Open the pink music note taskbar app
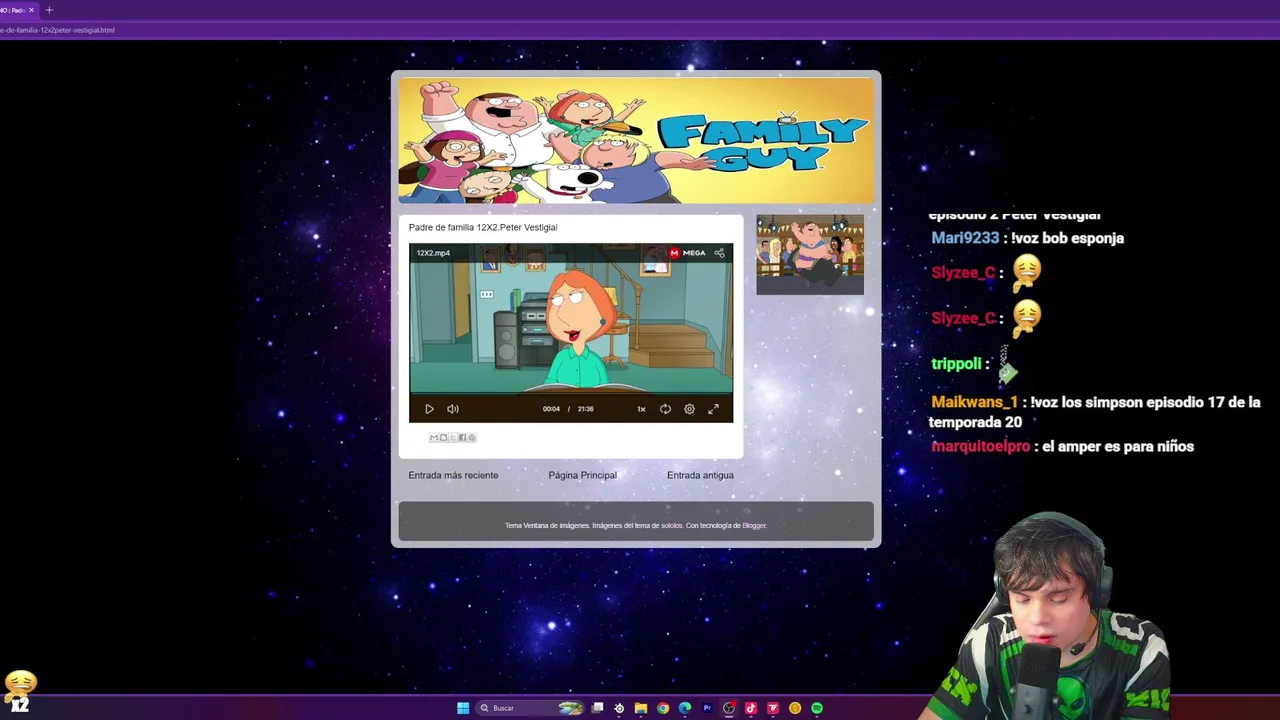The image size is (1280, 720). pyautogui.click(x=751, y=708)
